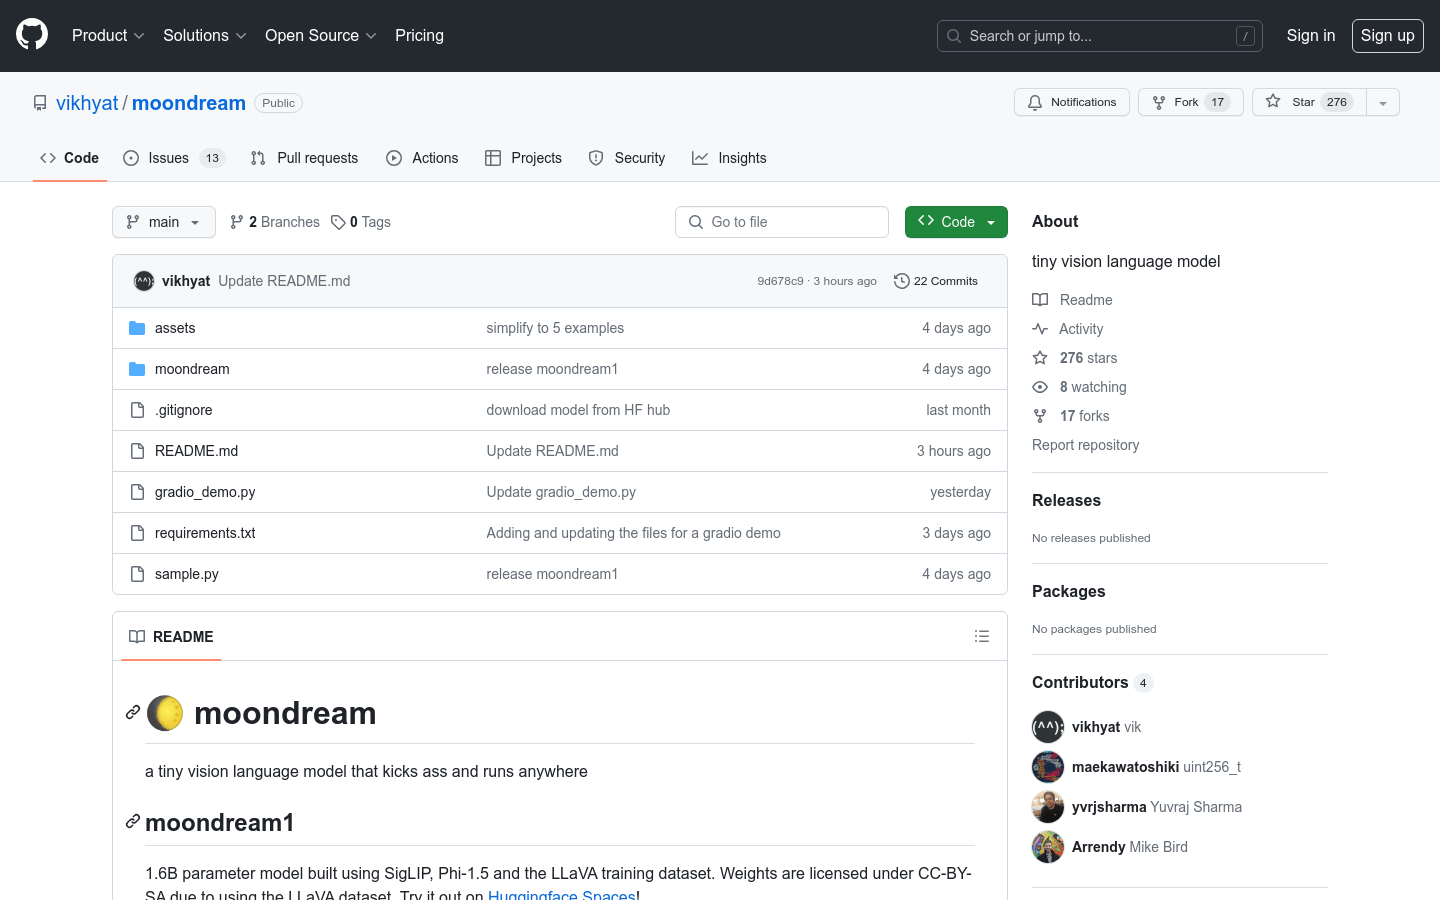Switch to the Security tab
Screen dimensions: 1440x900
627,158
